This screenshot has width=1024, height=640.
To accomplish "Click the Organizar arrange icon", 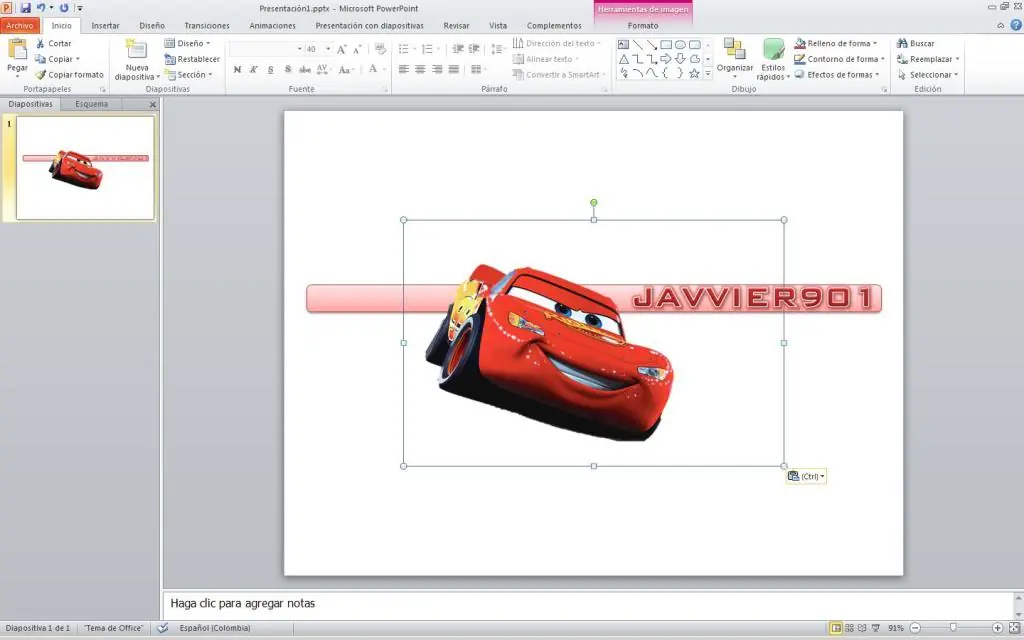I will (735, 50).
